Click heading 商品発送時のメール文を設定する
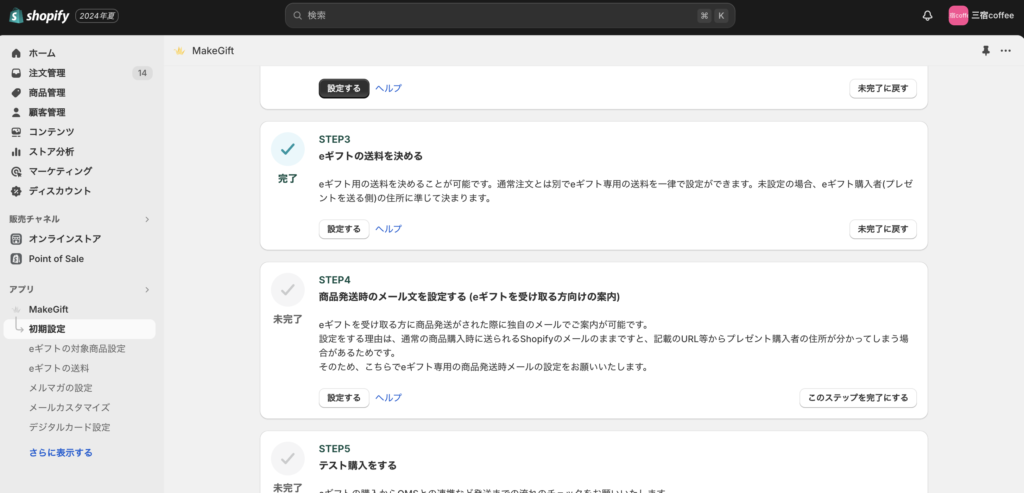The image size is (1024, 493). (469, 297)
